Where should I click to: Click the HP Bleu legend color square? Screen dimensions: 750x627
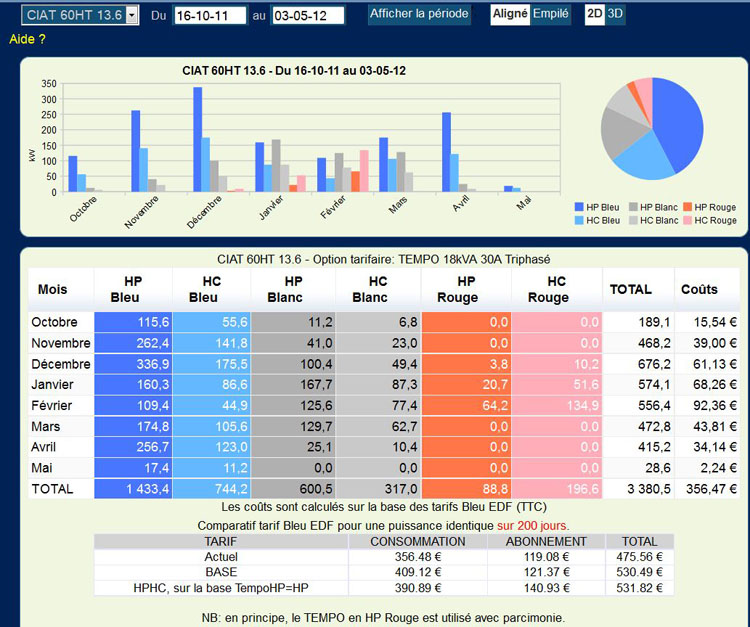click(x=578, y=207)
